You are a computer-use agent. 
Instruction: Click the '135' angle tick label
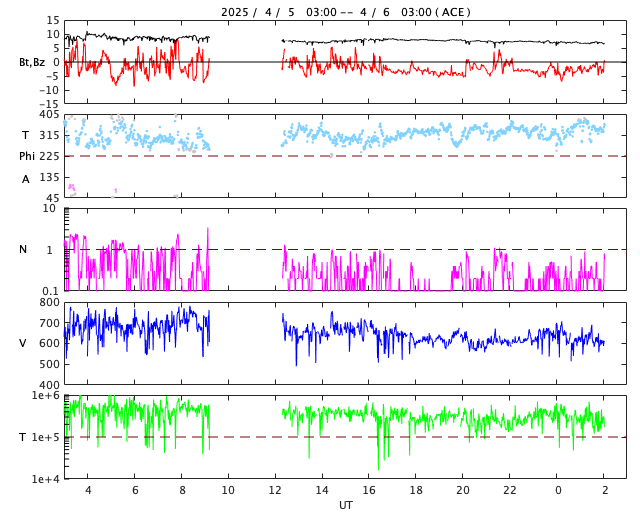tap(50, 178)
